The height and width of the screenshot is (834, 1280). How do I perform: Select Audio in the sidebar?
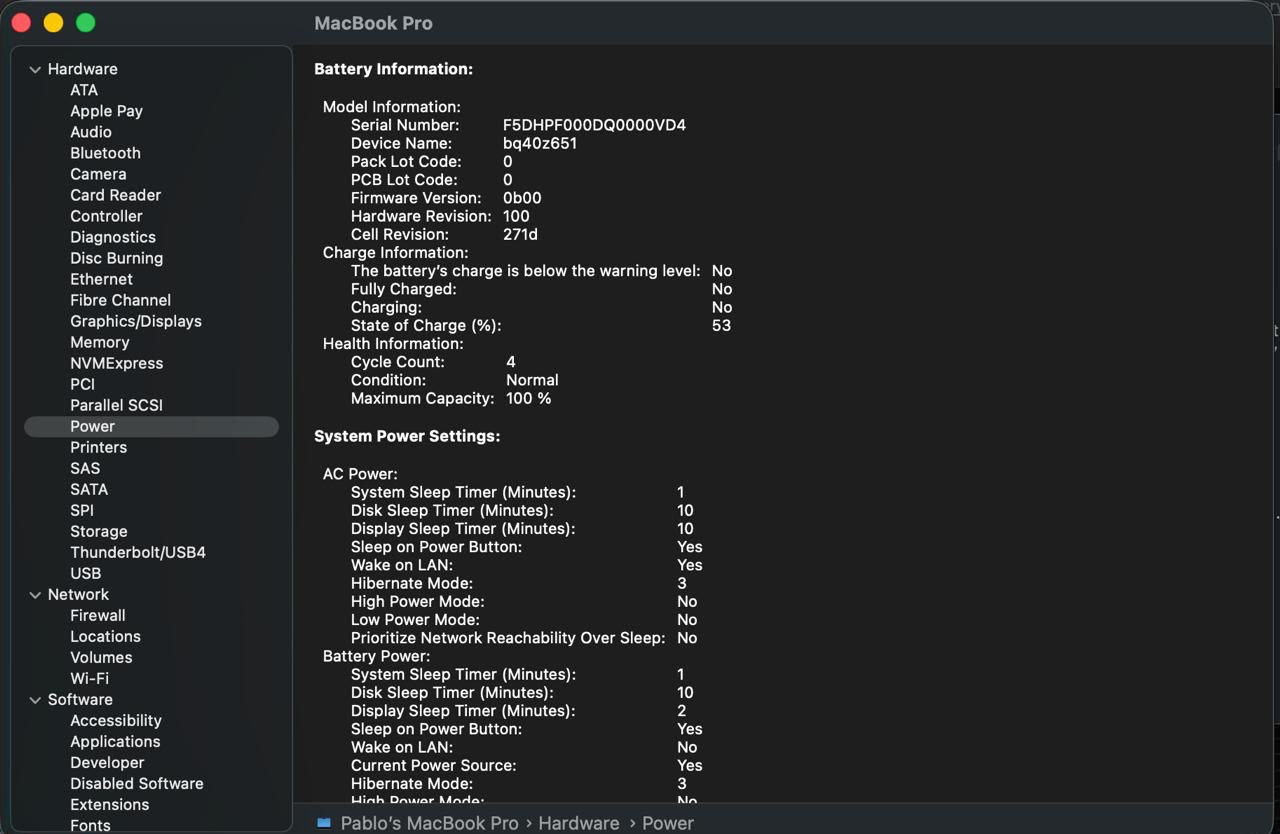[x=91, y=132]
